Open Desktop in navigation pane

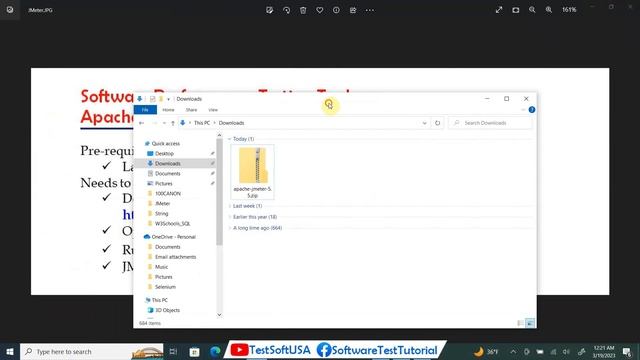pos(164,153)
